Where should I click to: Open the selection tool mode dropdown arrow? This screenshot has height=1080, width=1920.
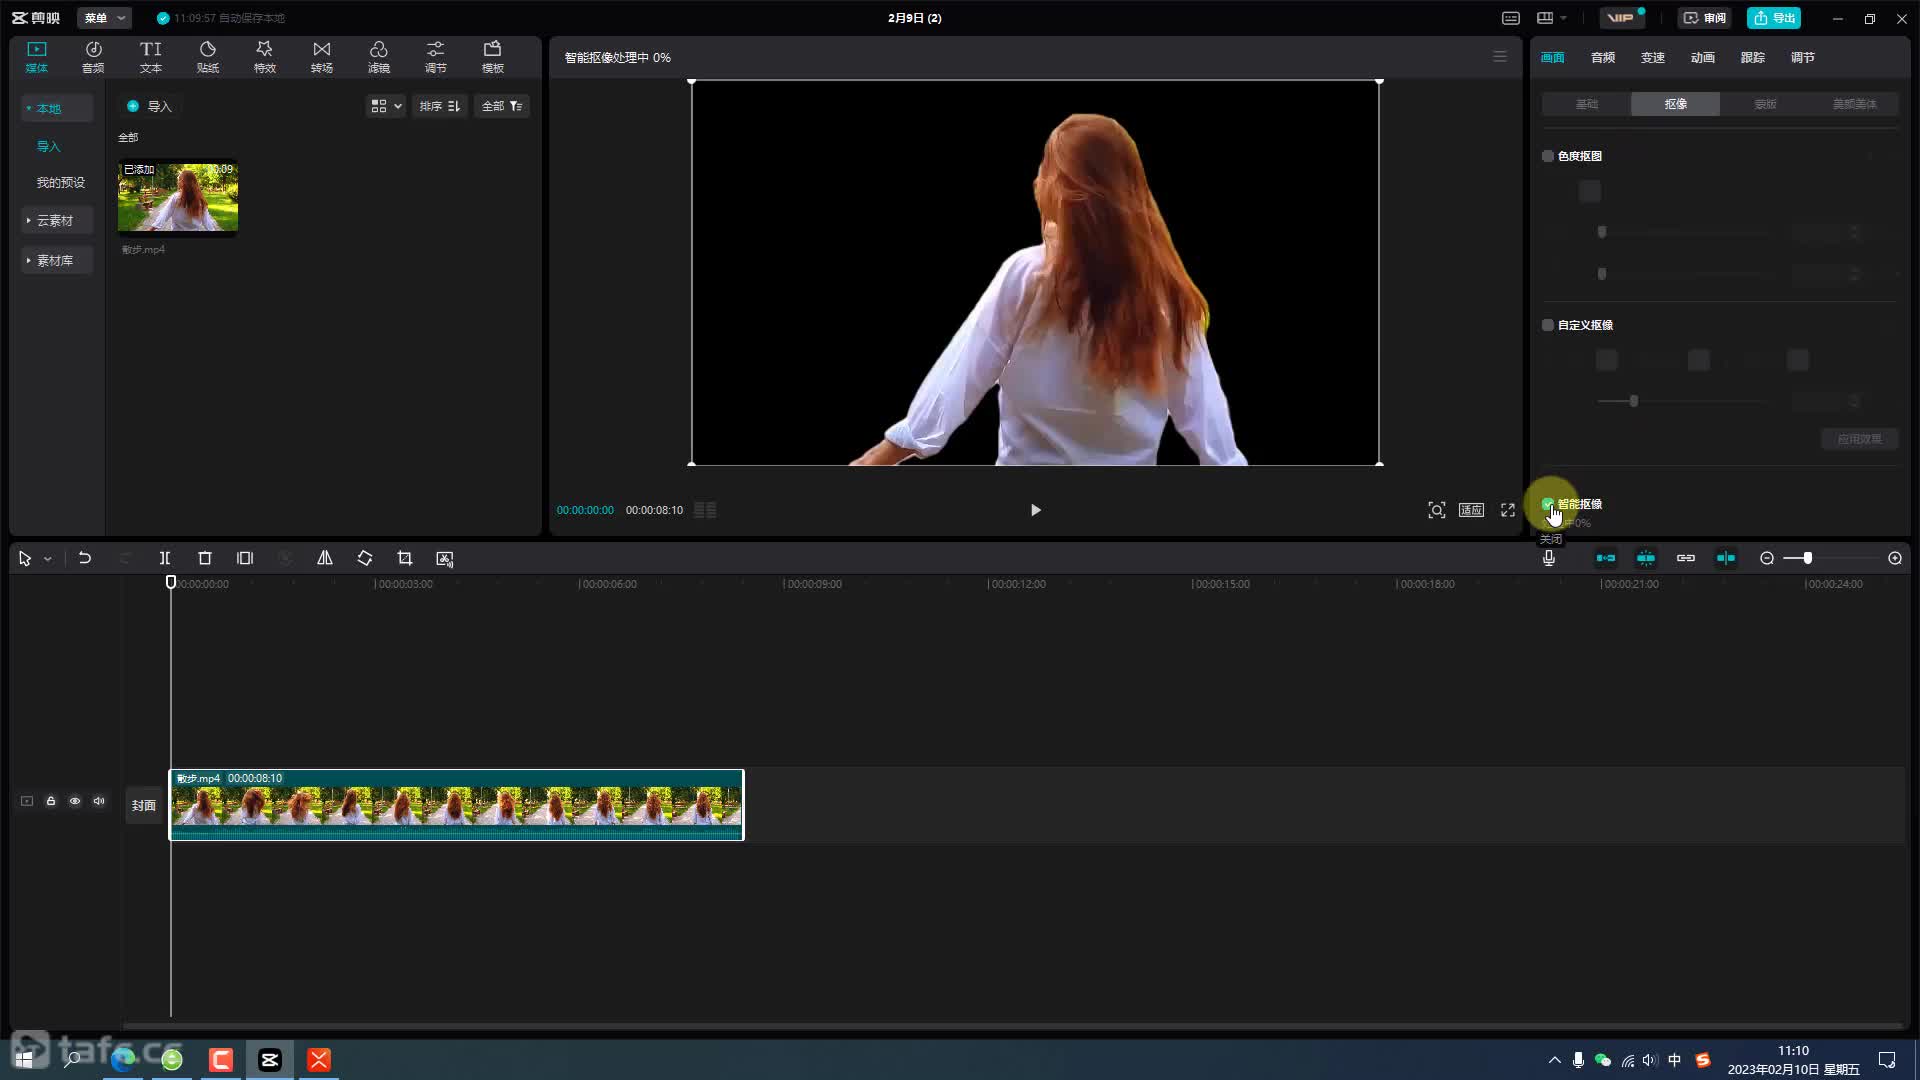pyautogui.click(x=47, y=559)
